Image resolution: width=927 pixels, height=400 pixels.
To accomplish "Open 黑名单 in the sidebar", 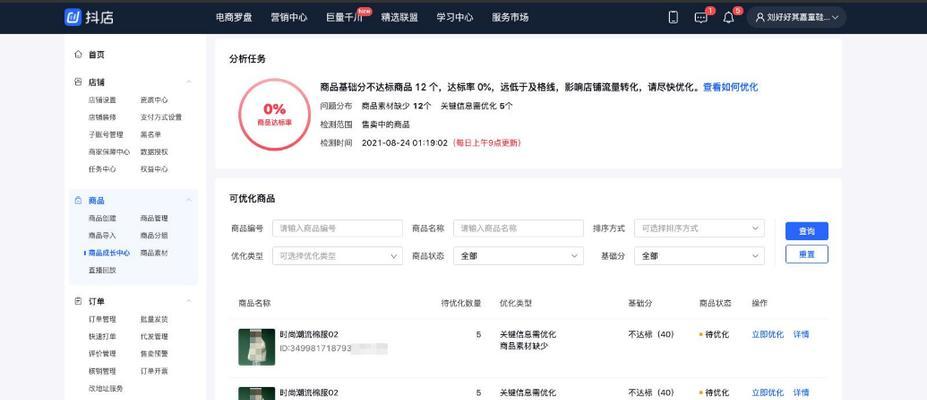I will [151, 135].
